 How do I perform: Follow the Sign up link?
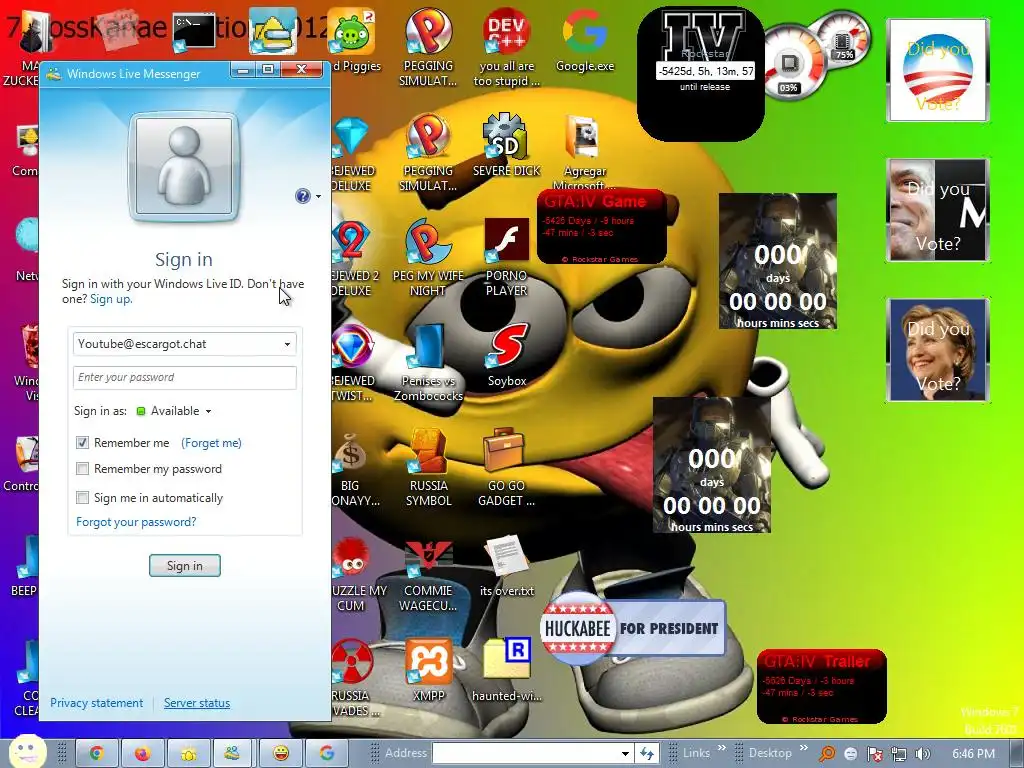click(x=110, y=299)
